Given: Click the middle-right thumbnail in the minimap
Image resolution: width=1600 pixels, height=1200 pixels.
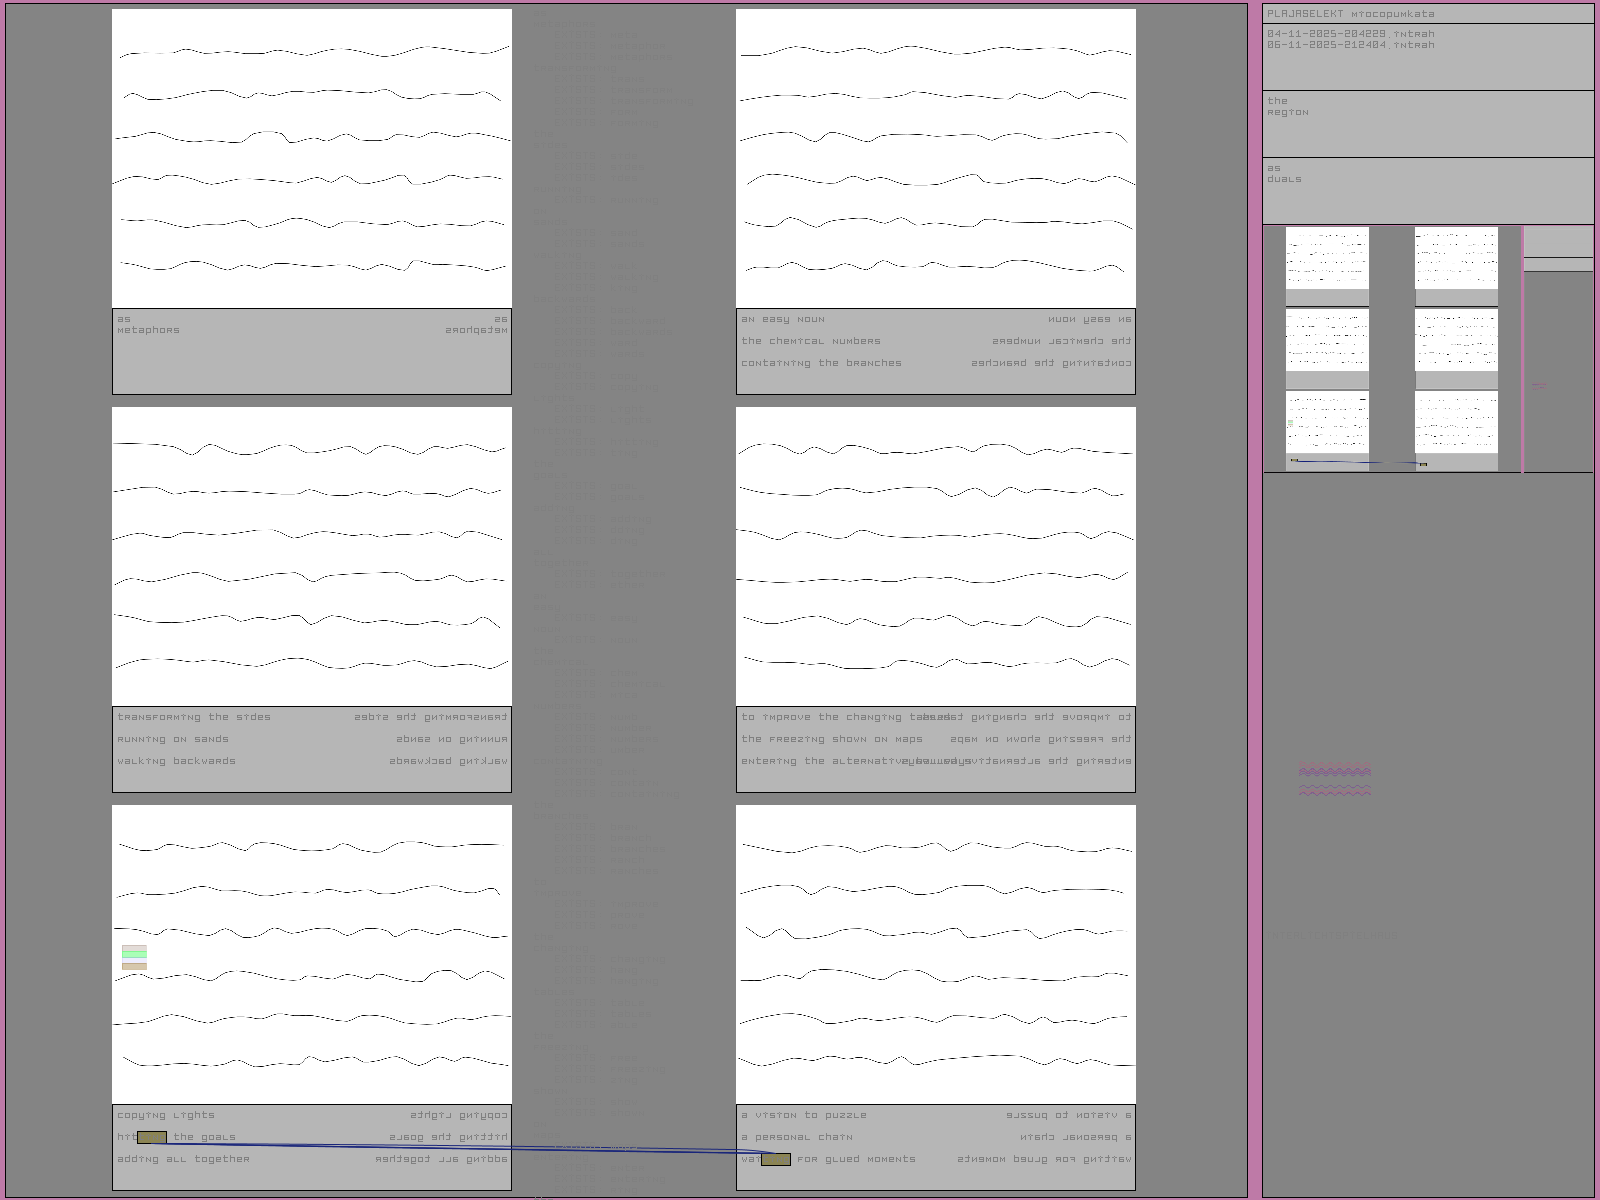Looking at the screenshot, I should tap(1456, 340).
